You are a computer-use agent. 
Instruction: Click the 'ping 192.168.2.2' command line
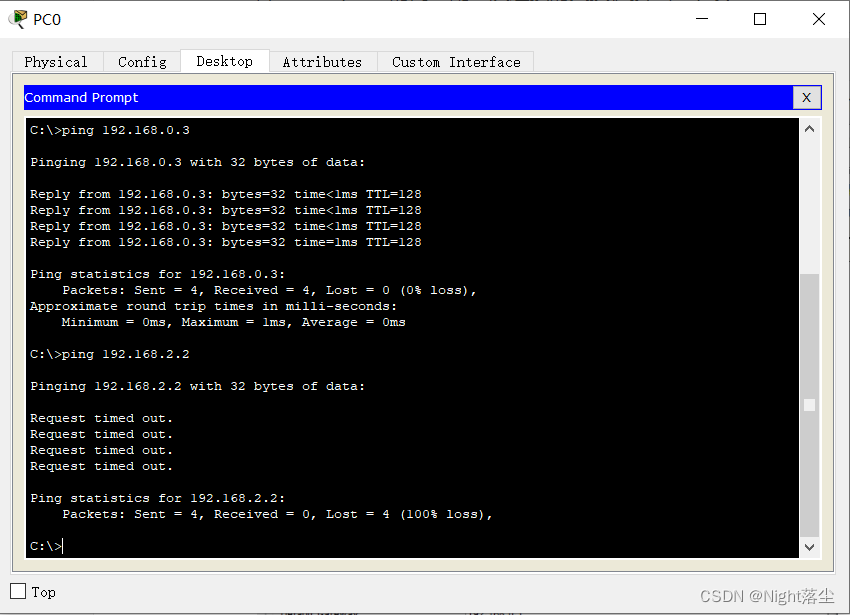(110, 354)
